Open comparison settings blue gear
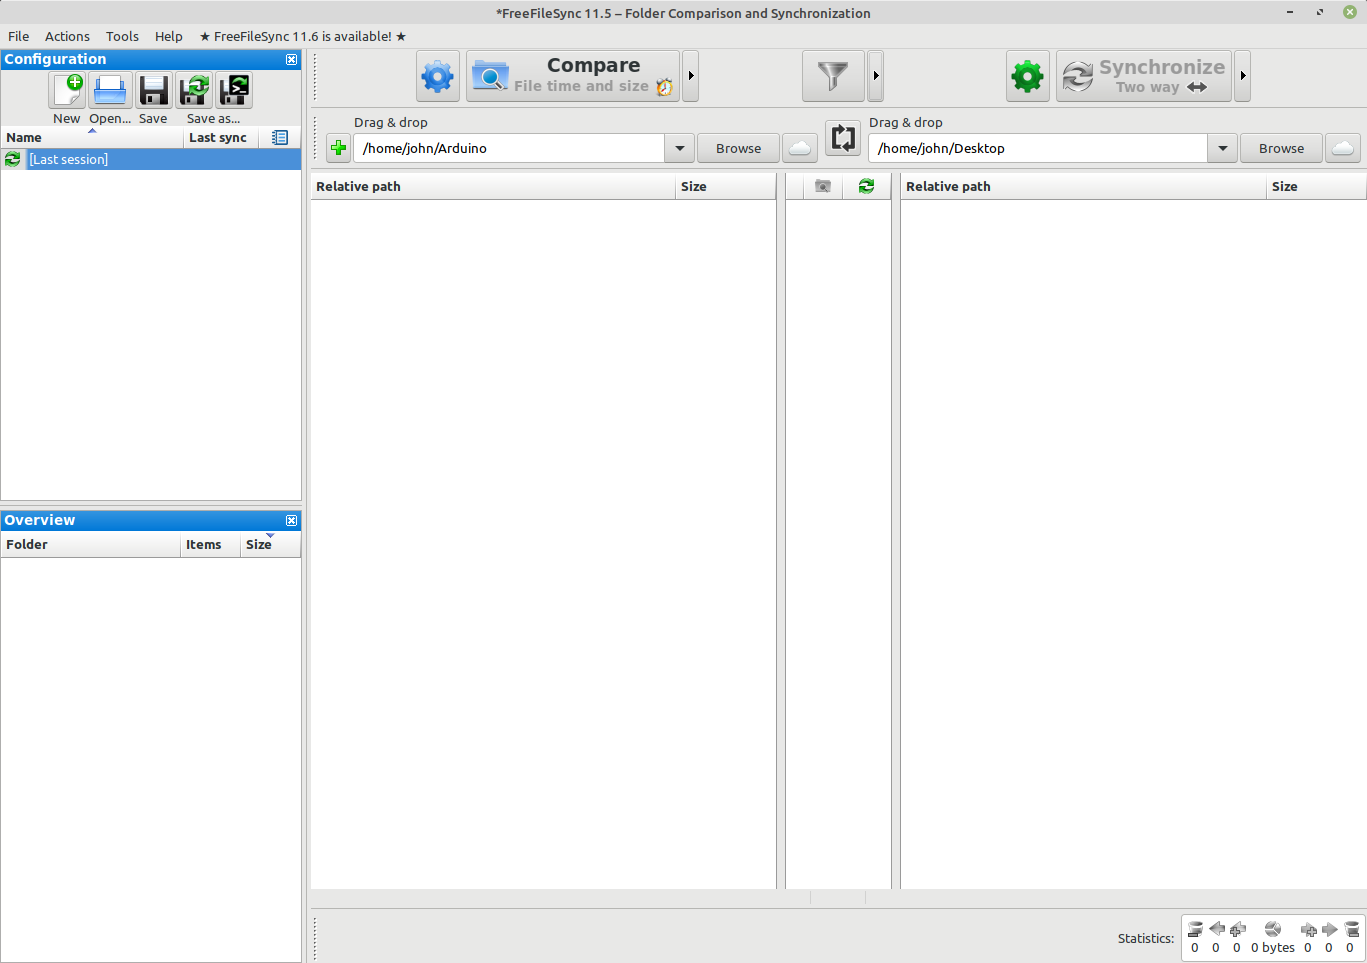This screenshot has height=963, width=1367. pyautogui.click(x=438, y=76)
